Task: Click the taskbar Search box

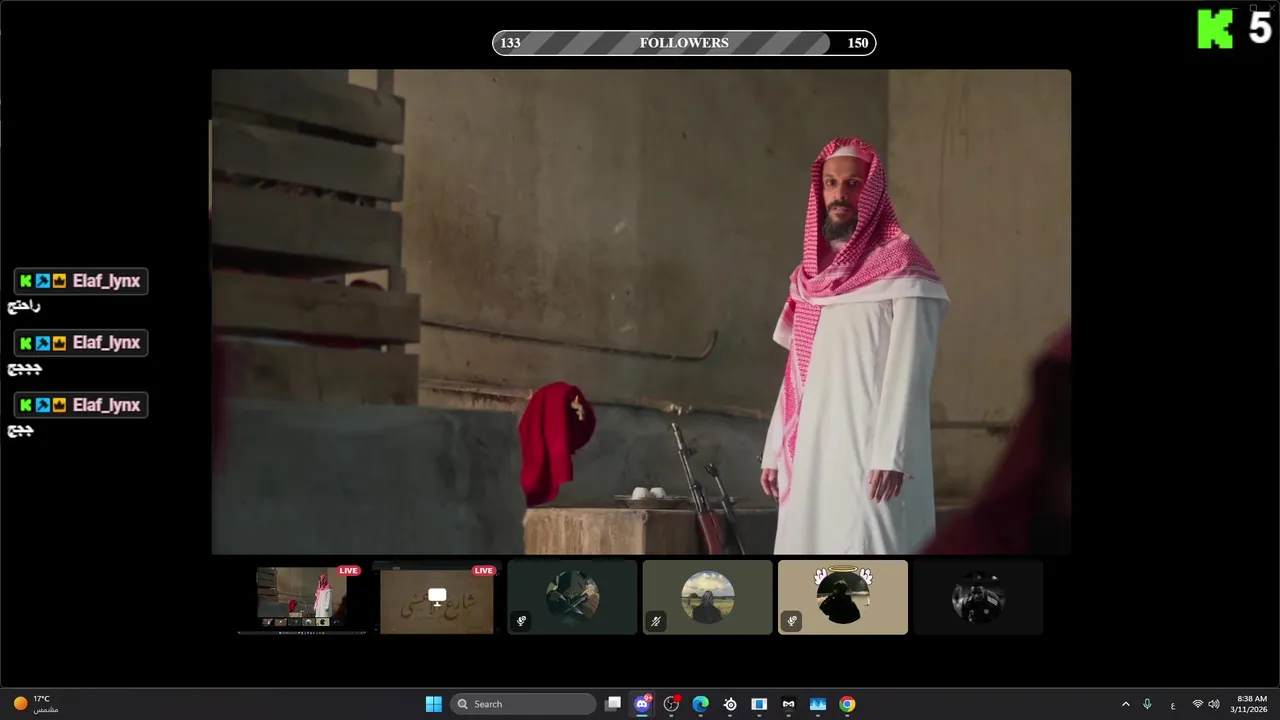Action: [x=523, y=704]
